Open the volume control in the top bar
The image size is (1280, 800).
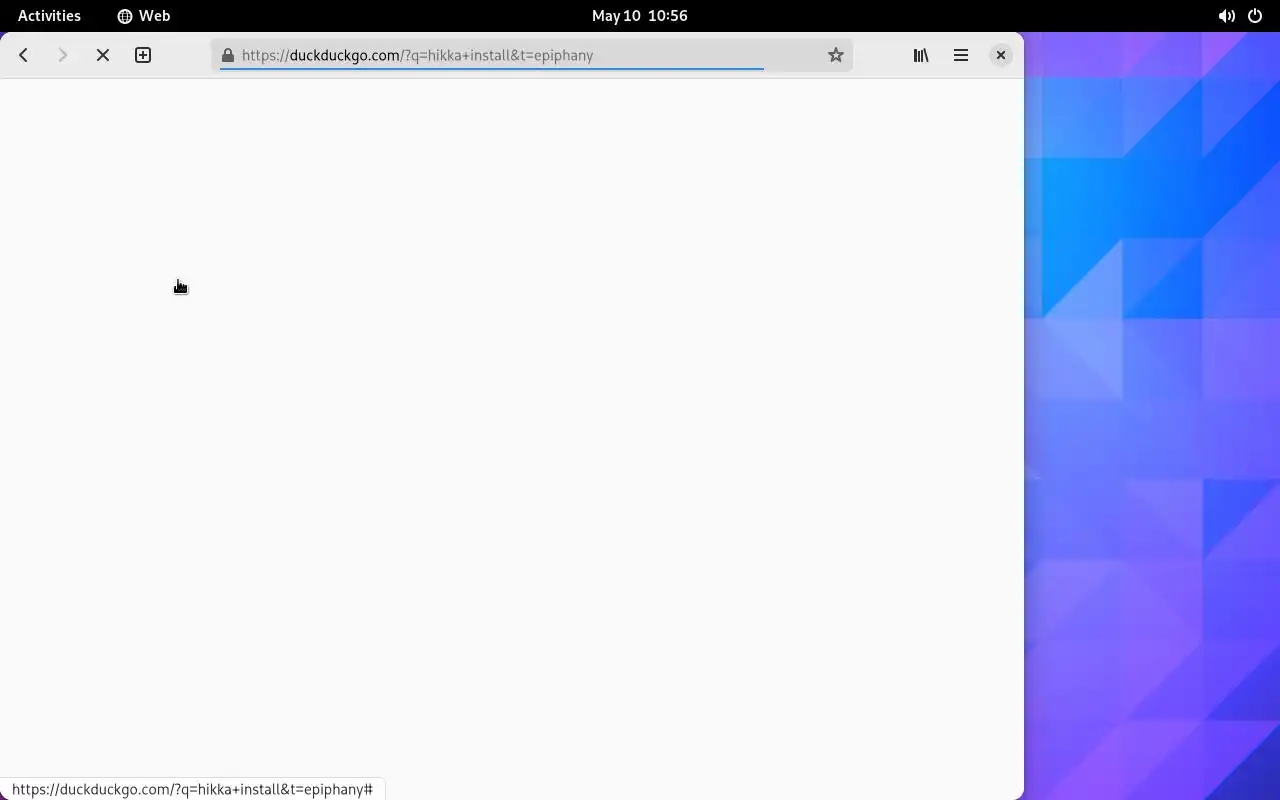[x=1226, y=16]
